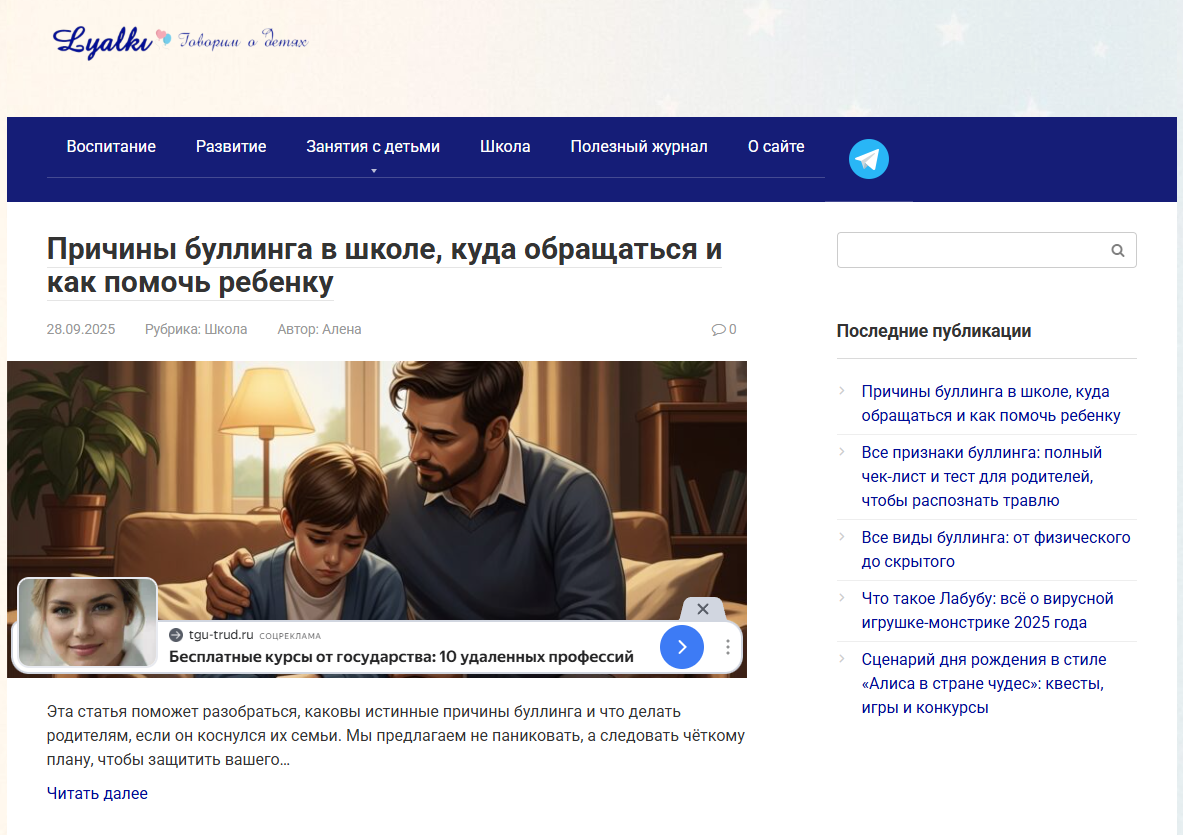
Task: Click the Последние публикации heading
Action: pos(934,331)
